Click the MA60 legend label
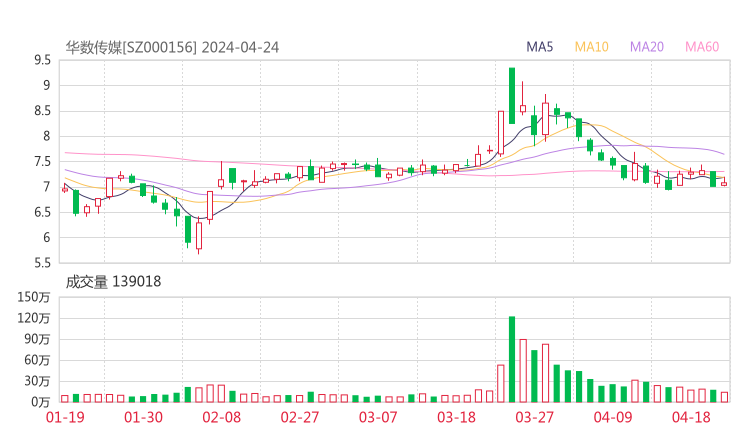 click(x=702, y=47)
